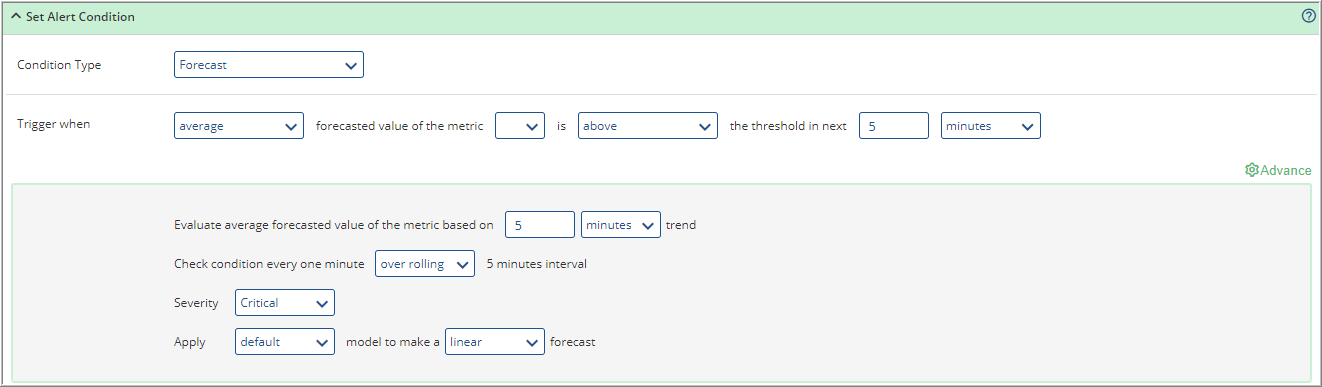The width and height of the screenshot is (1322, 387).
Task: Open the linear forecast dropdown
Action: point(495,342)
